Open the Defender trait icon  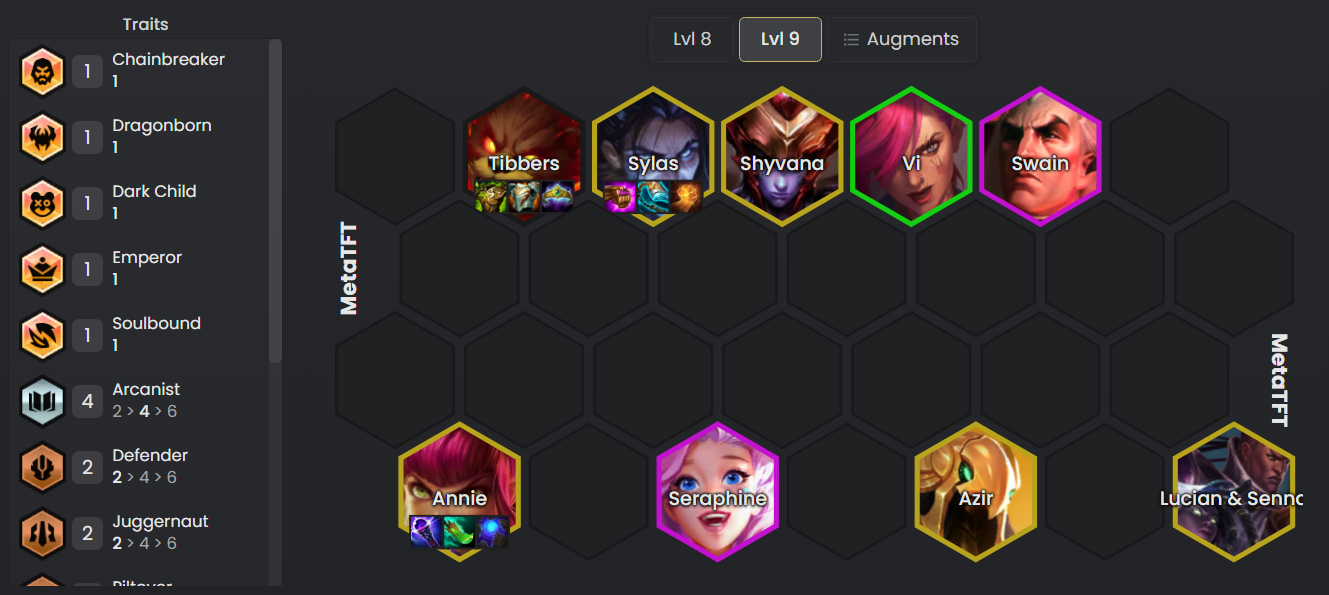(42, 468)
